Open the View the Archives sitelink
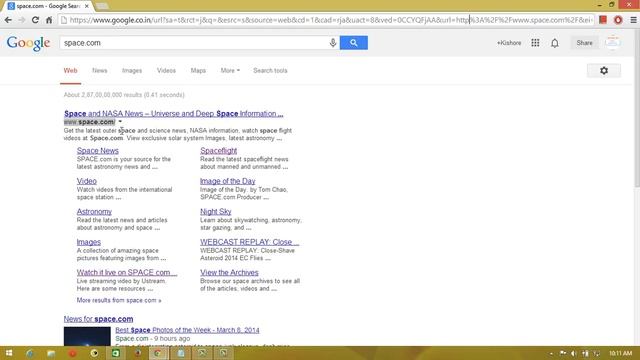 click(229, 272)
